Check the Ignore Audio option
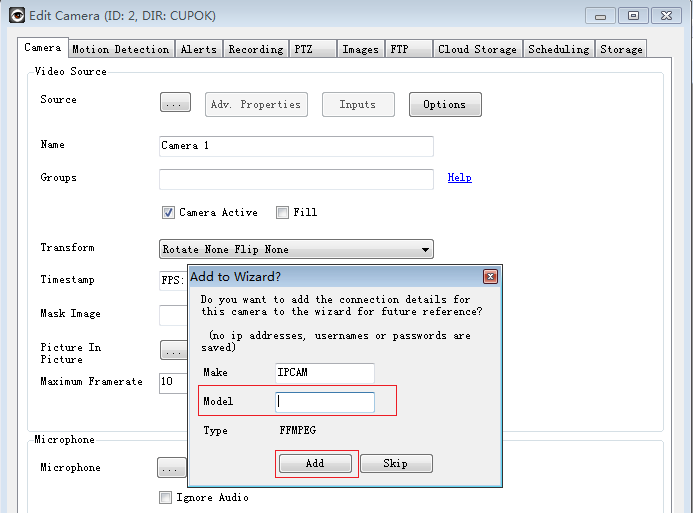693x513 pixels. (x=166, y=497)
